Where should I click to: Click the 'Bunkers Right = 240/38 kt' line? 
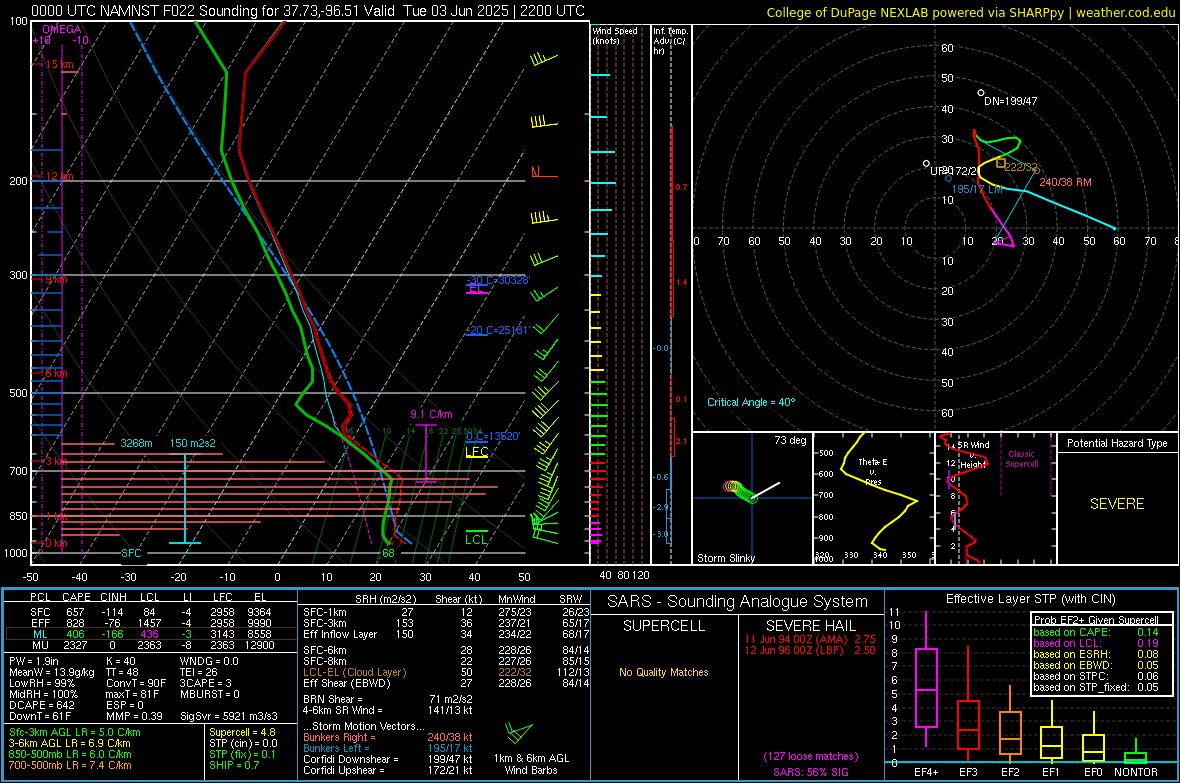point(388,737)
